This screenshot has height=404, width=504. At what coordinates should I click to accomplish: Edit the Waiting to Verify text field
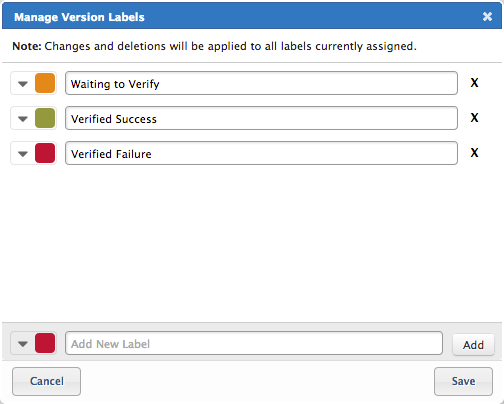[x=261, y=83]
